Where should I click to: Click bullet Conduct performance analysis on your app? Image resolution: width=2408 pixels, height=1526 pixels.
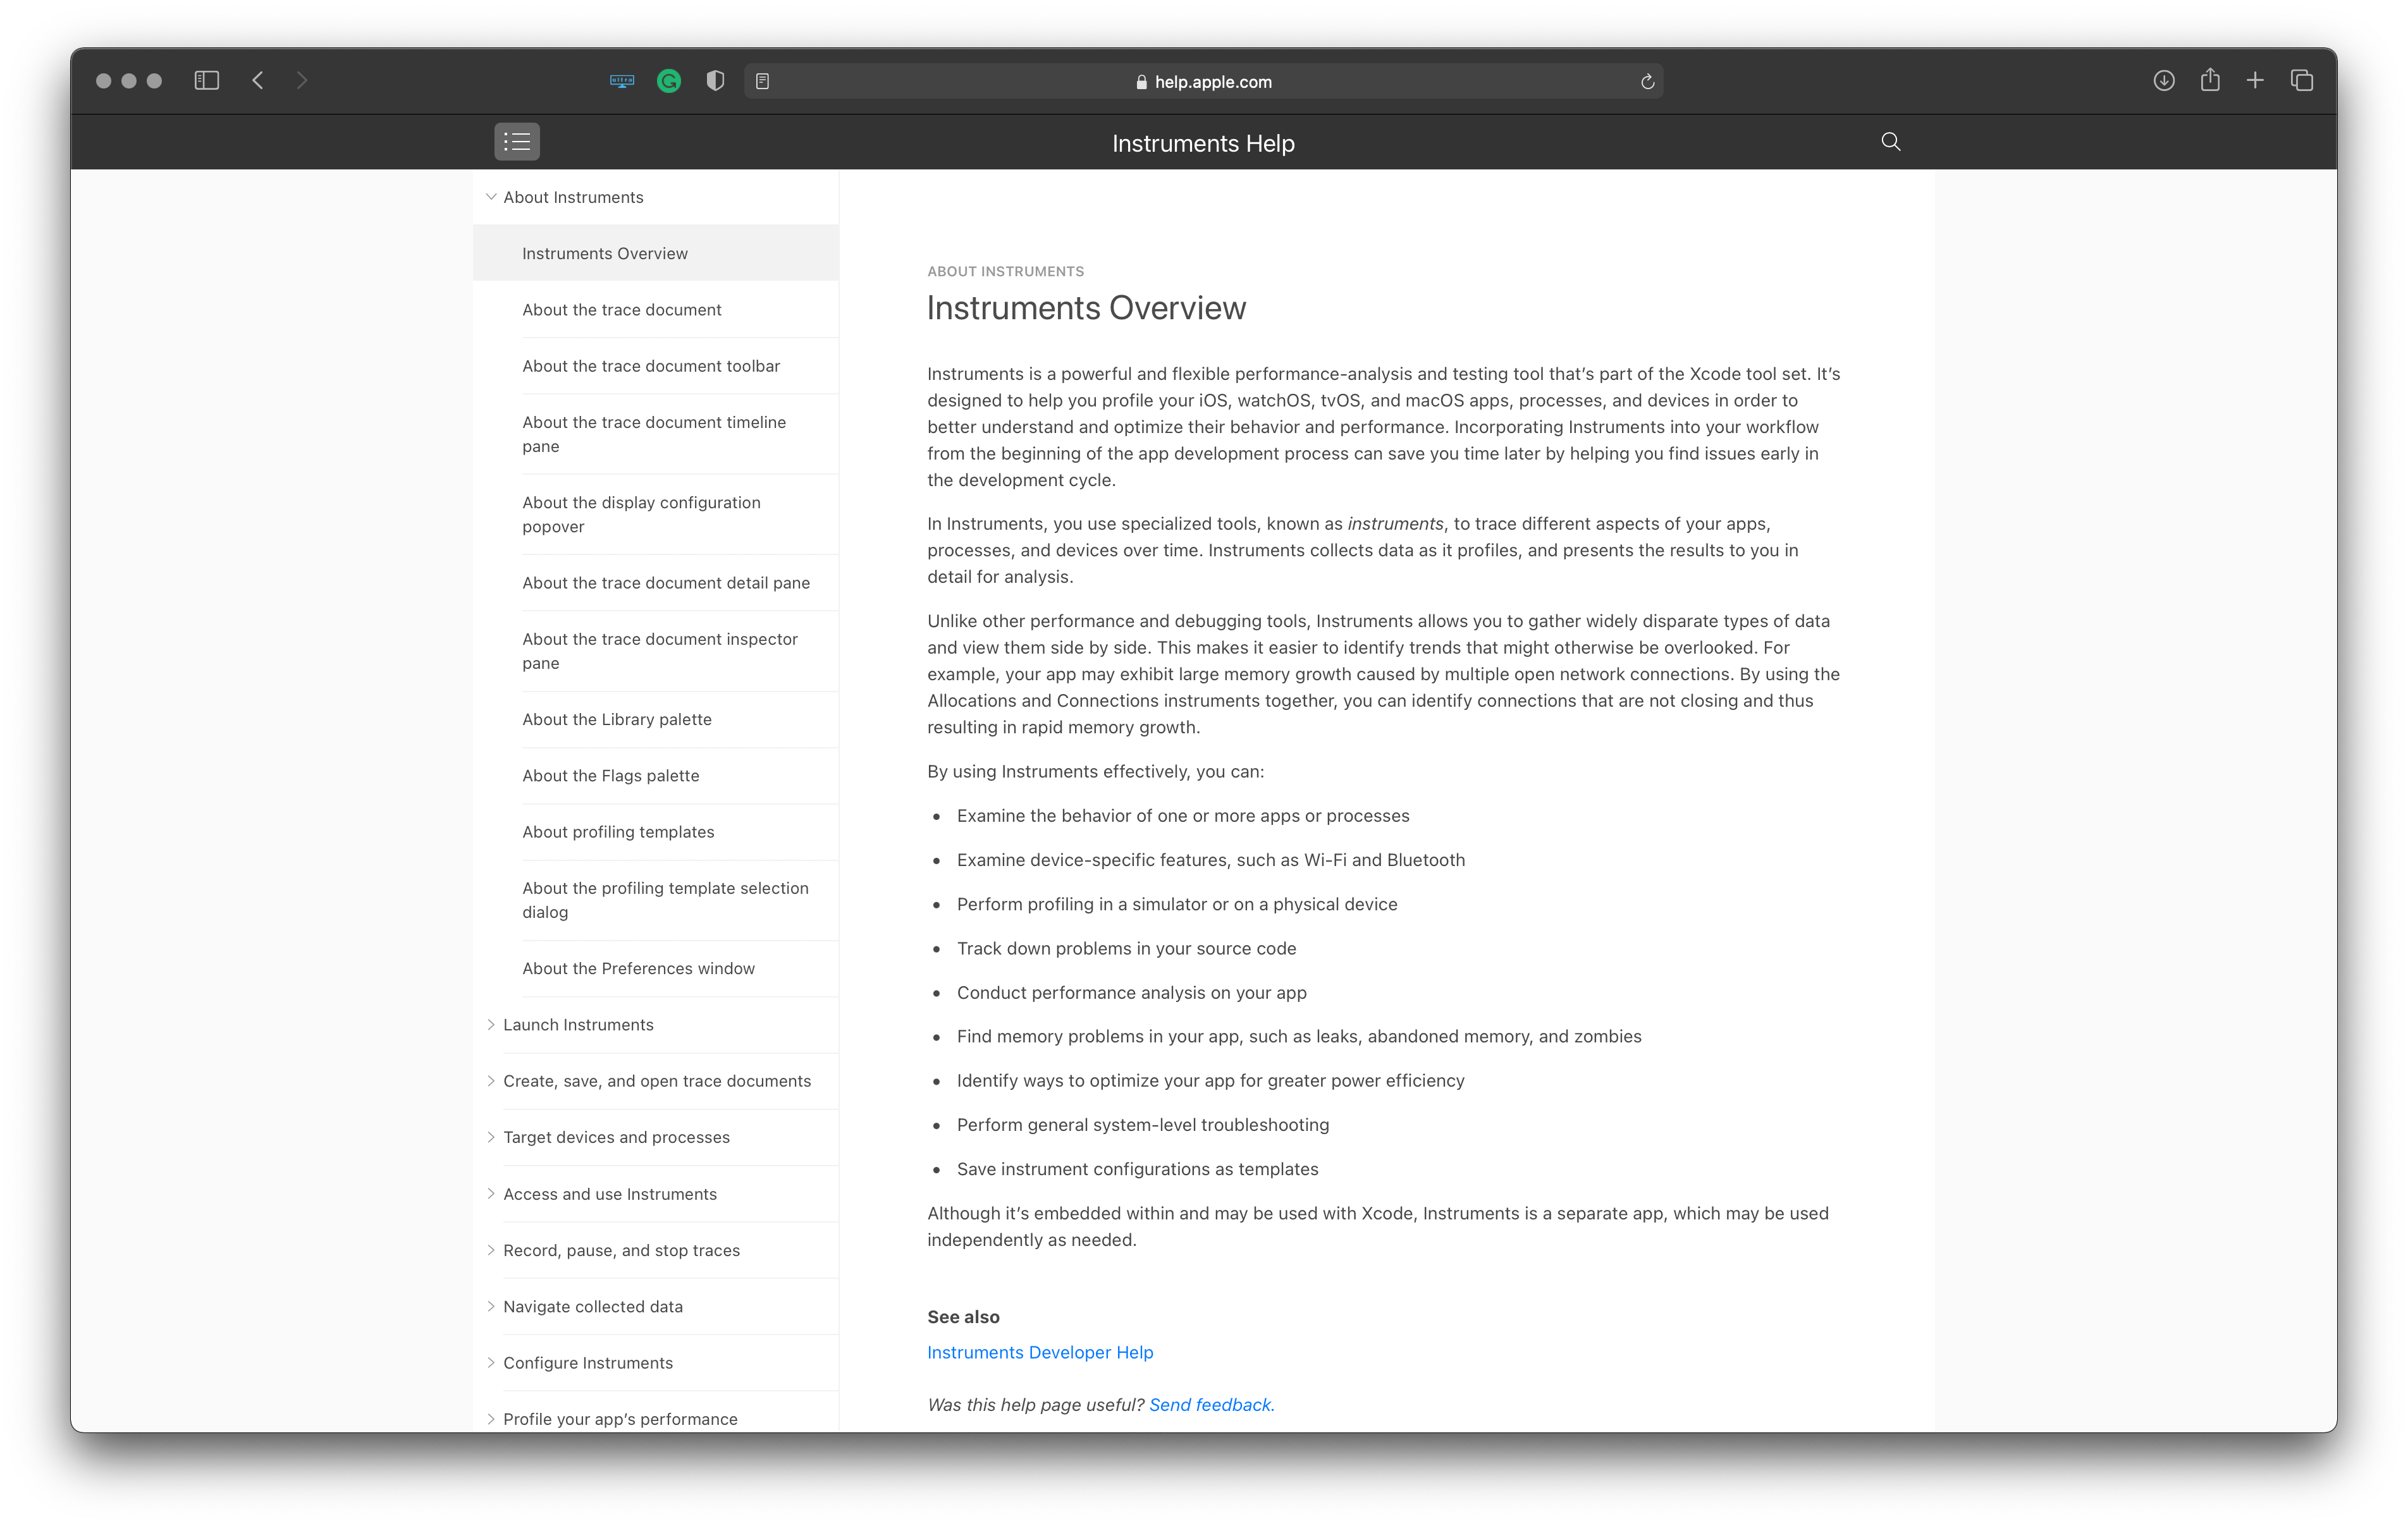1132,992
